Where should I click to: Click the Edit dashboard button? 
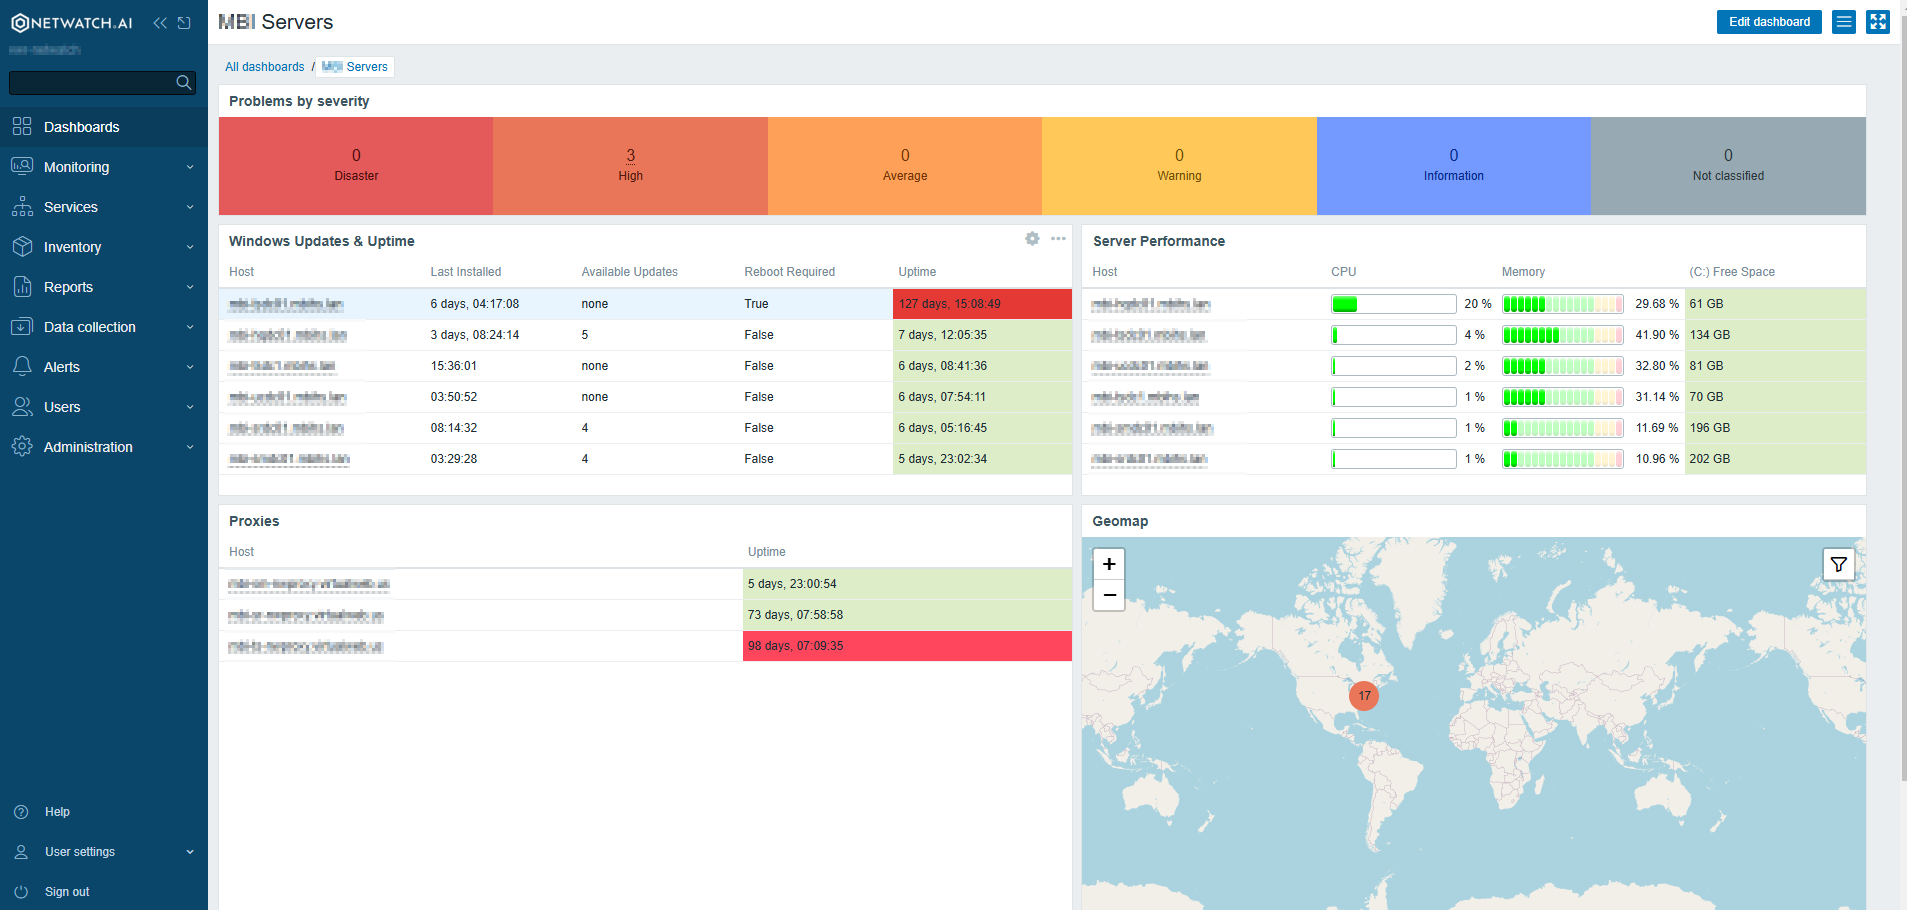[x=1769, y=22]
